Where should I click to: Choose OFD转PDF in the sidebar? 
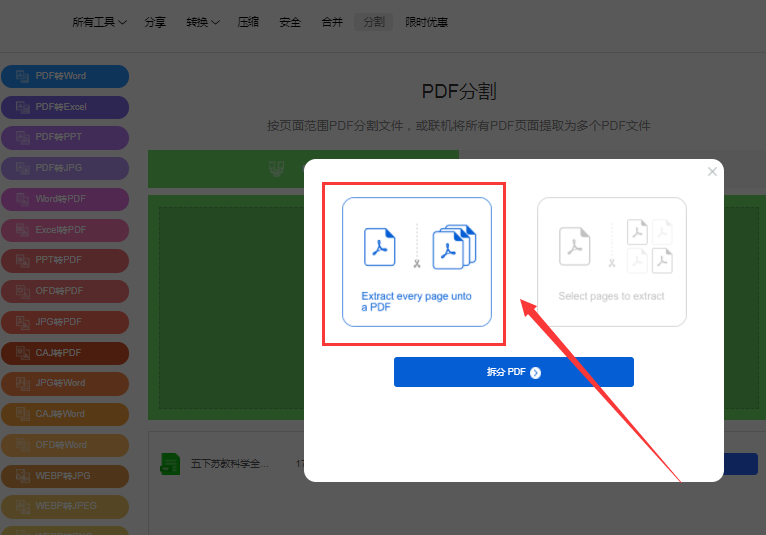click(x=65, y=291)
